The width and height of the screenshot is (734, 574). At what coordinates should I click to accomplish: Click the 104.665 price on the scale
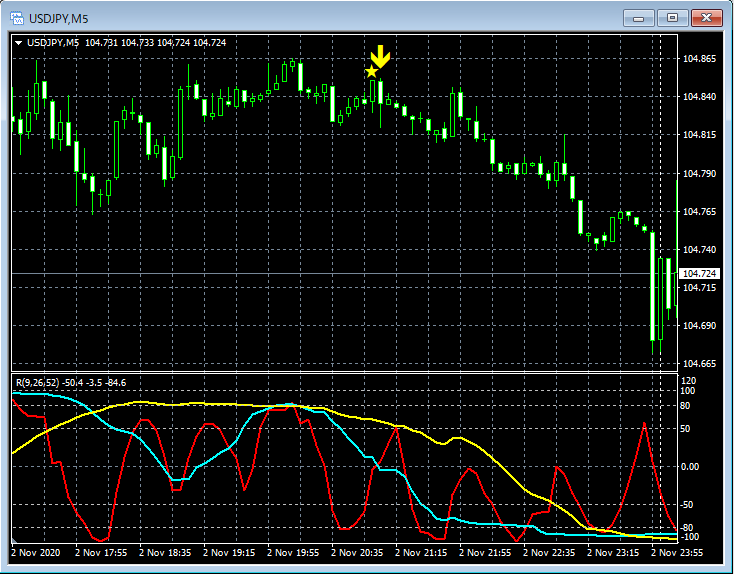coord(699,364)
